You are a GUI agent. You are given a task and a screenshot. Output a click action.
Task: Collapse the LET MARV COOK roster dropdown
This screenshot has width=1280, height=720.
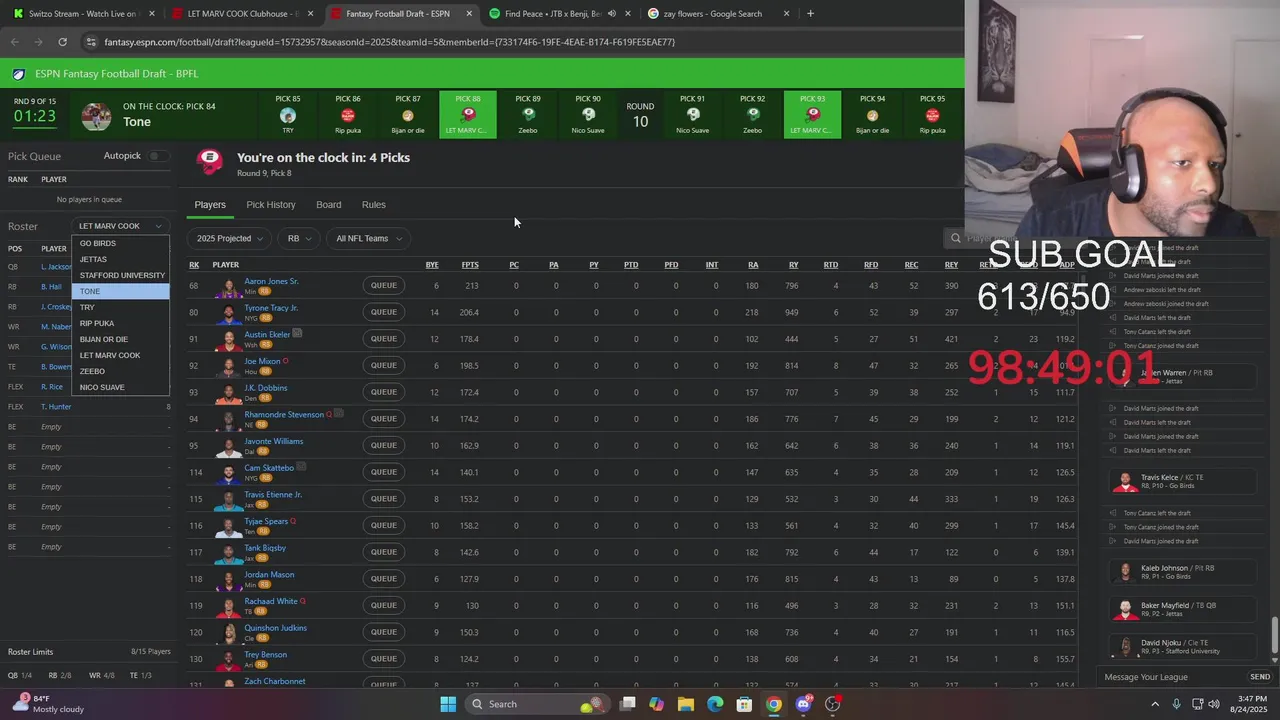click(120, 226)
